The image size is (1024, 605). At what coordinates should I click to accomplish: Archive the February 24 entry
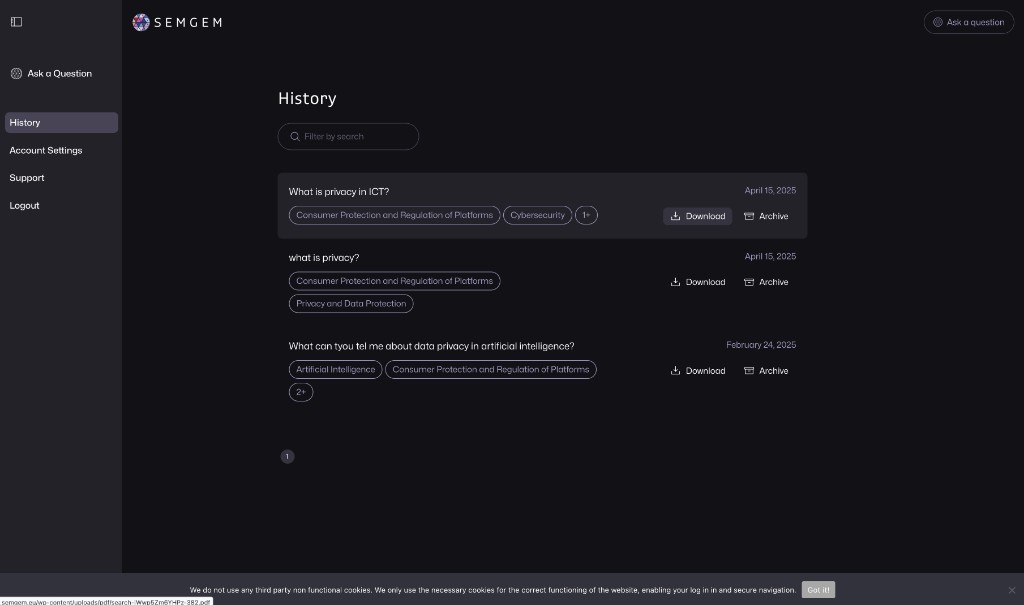pos(766,371)
